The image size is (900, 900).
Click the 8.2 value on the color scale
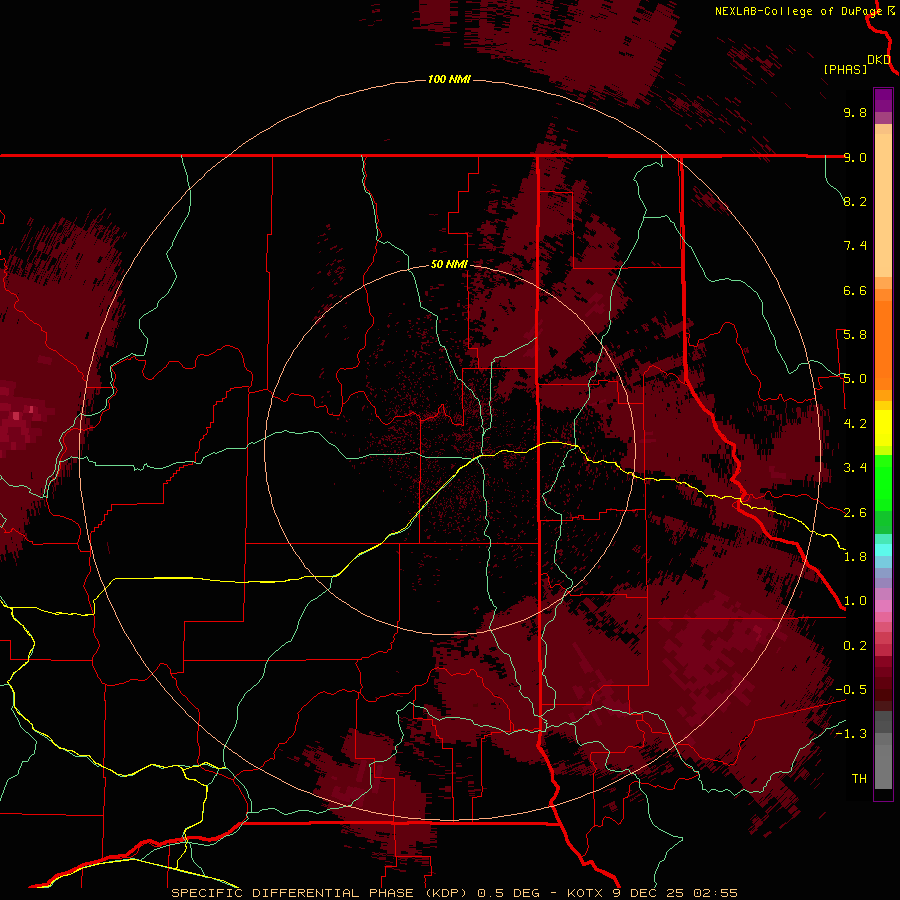[855, 201]
